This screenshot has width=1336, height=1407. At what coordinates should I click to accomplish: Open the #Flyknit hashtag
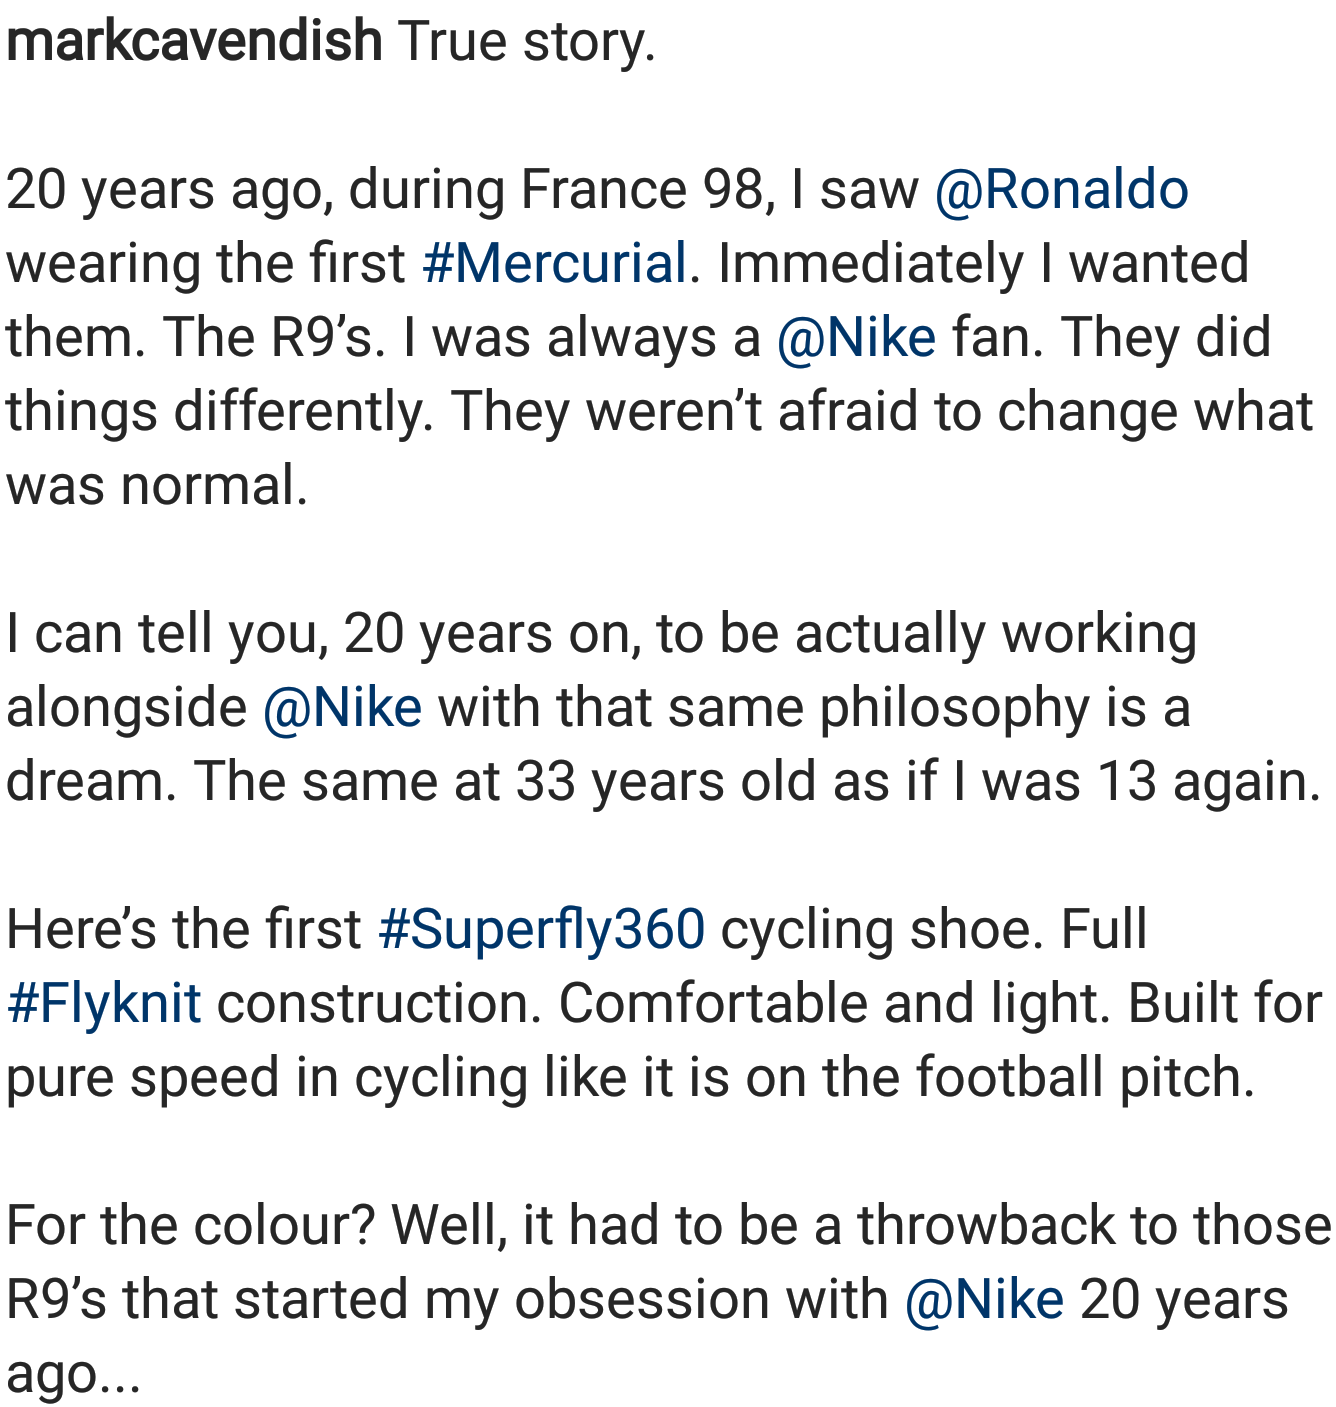click(x=104, y=1004)
